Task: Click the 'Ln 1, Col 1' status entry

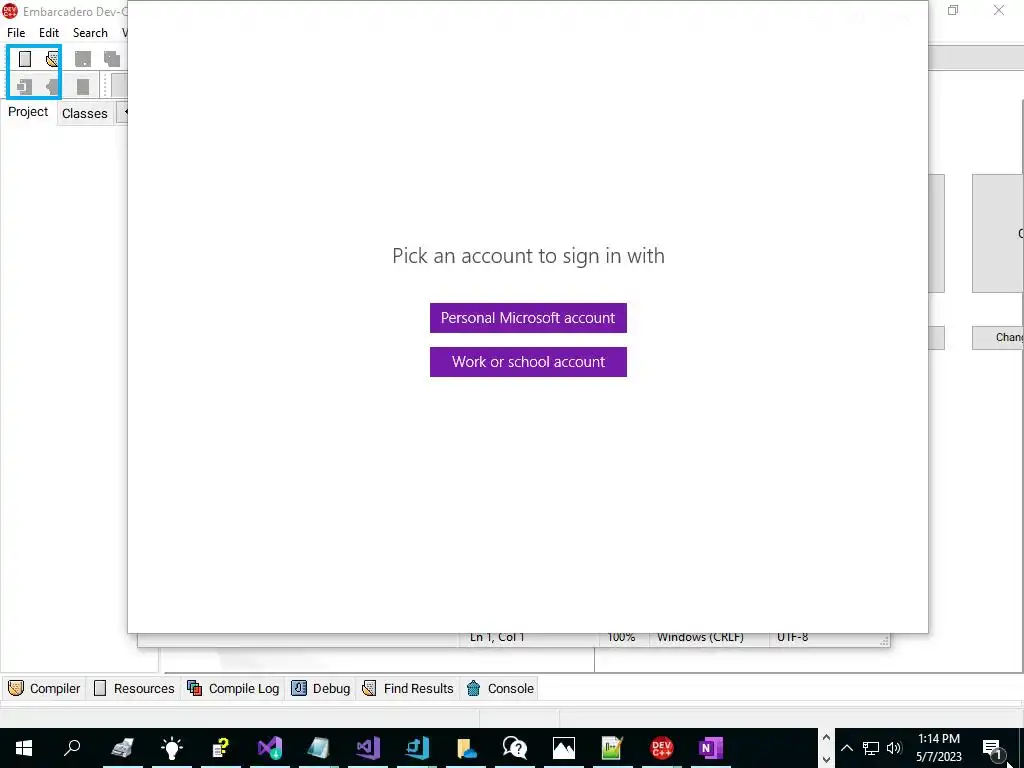Action: point(497,637)
